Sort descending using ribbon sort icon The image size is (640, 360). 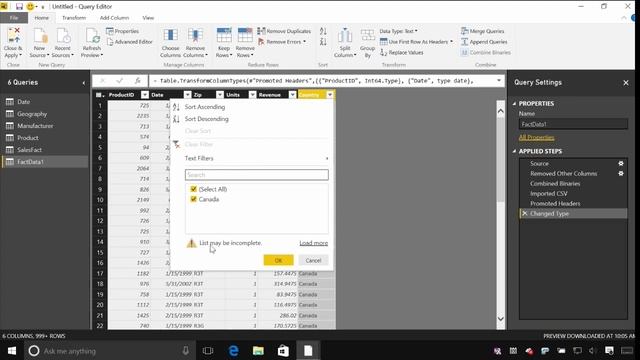323,42
